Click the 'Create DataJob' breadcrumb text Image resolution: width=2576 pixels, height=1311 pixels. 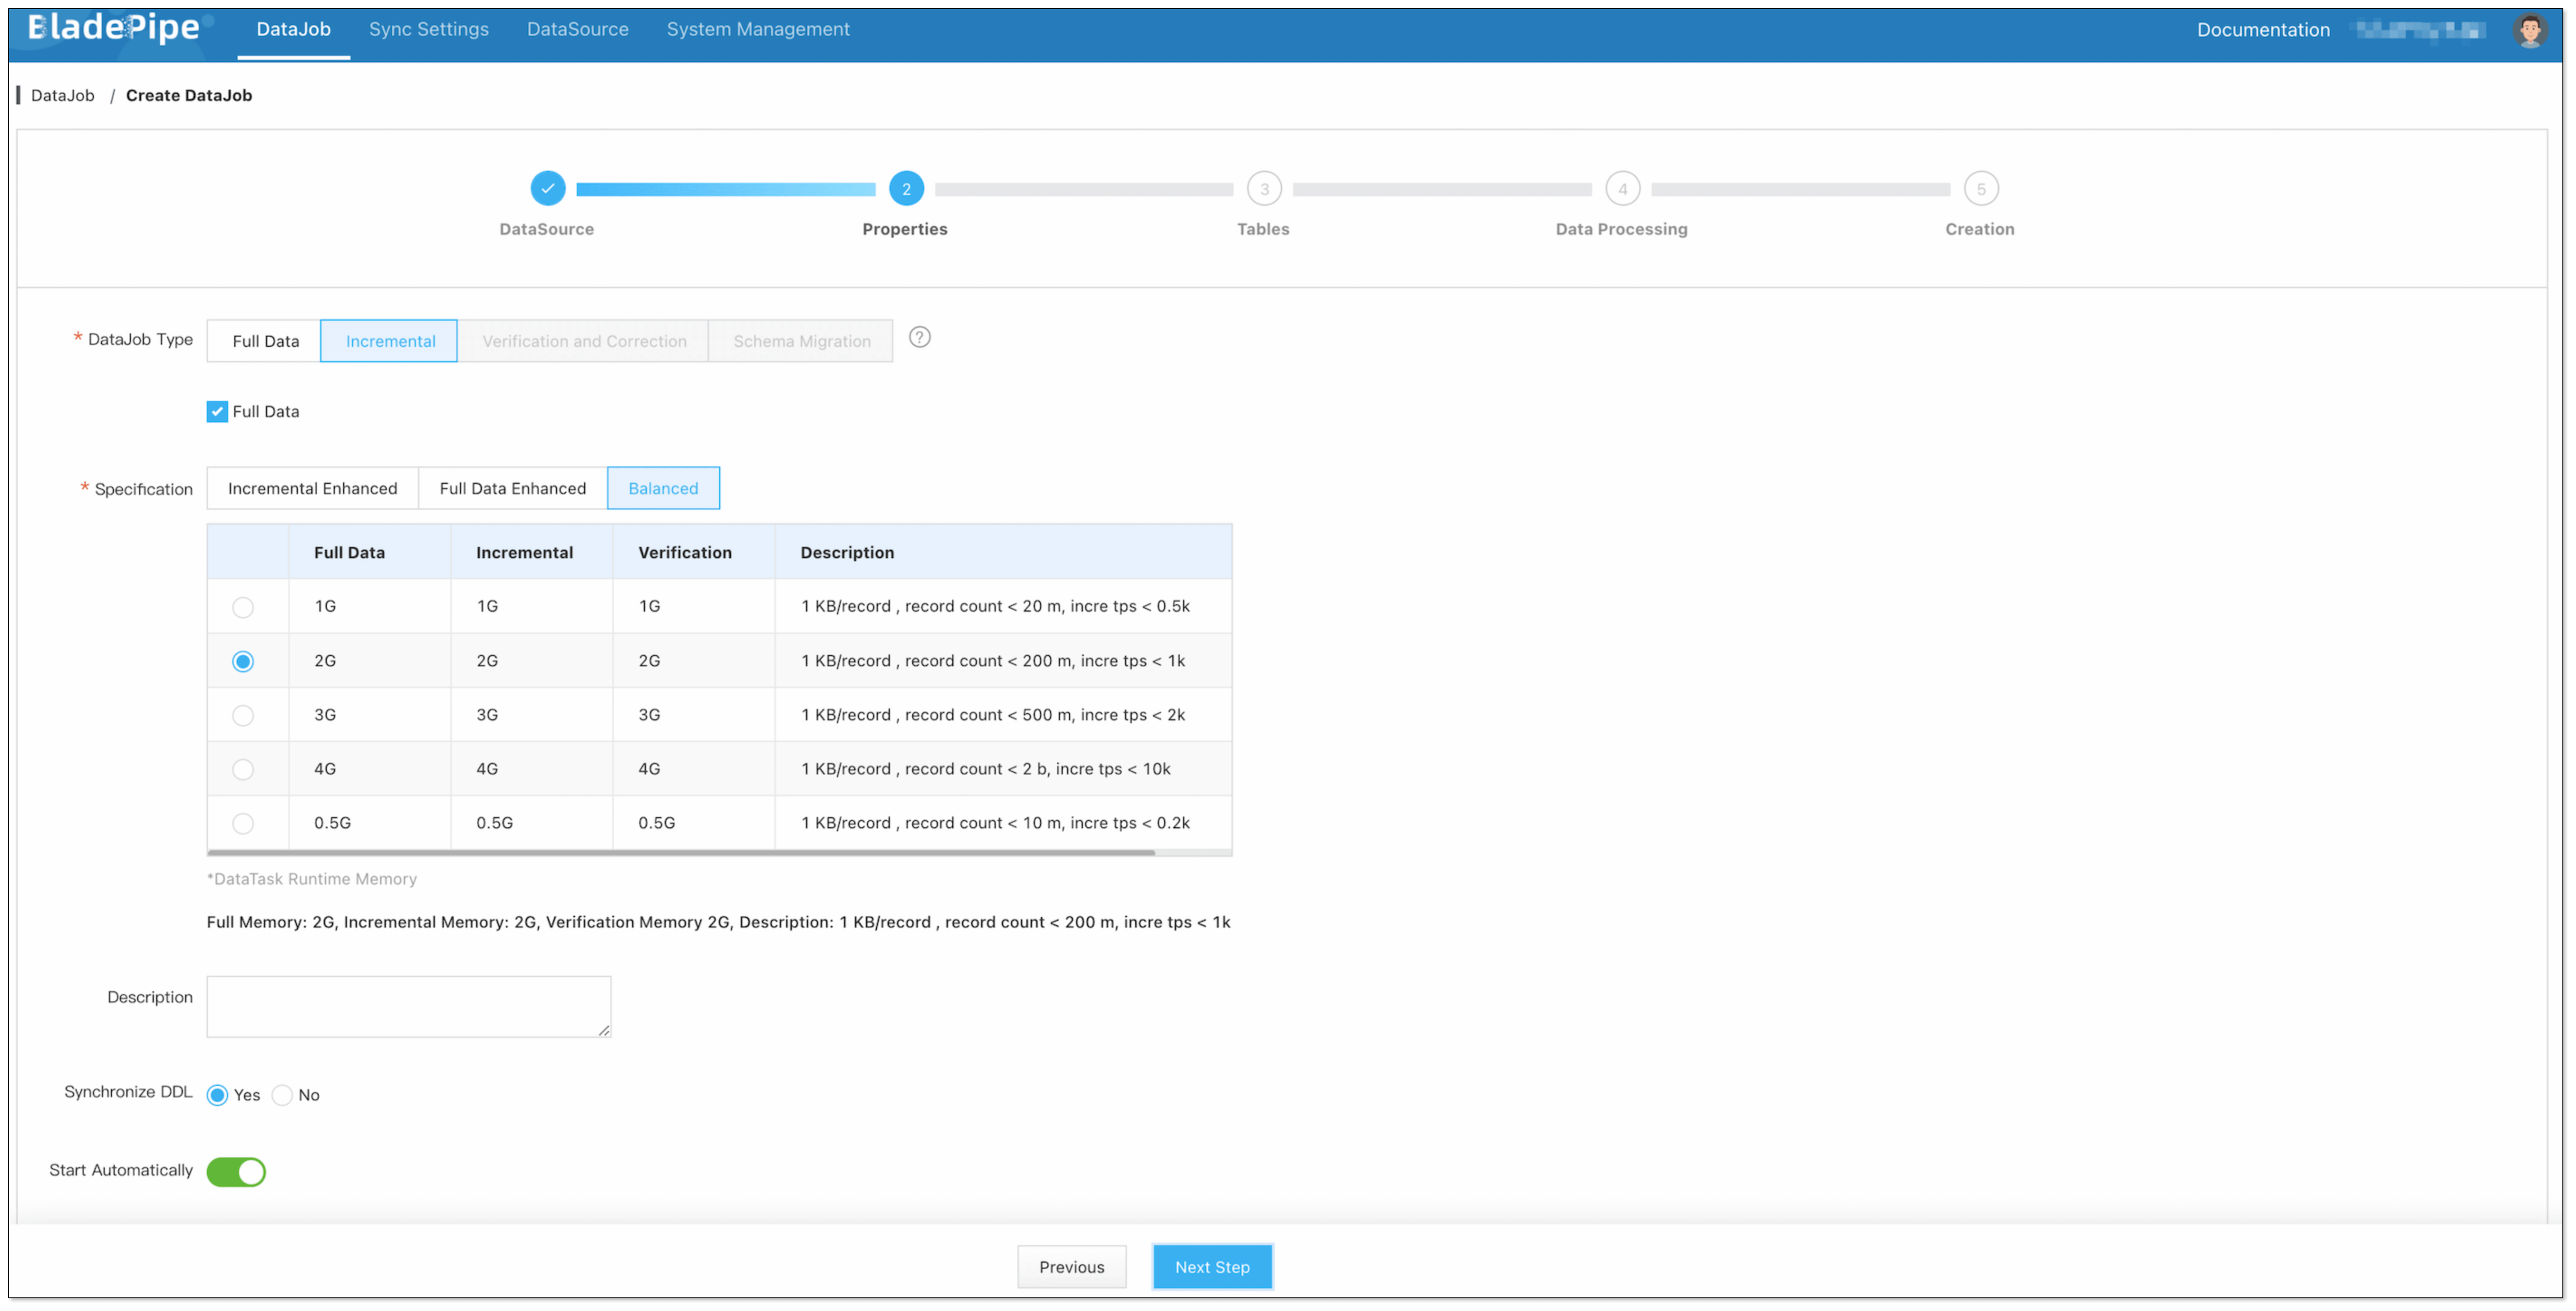coord(188,95)
